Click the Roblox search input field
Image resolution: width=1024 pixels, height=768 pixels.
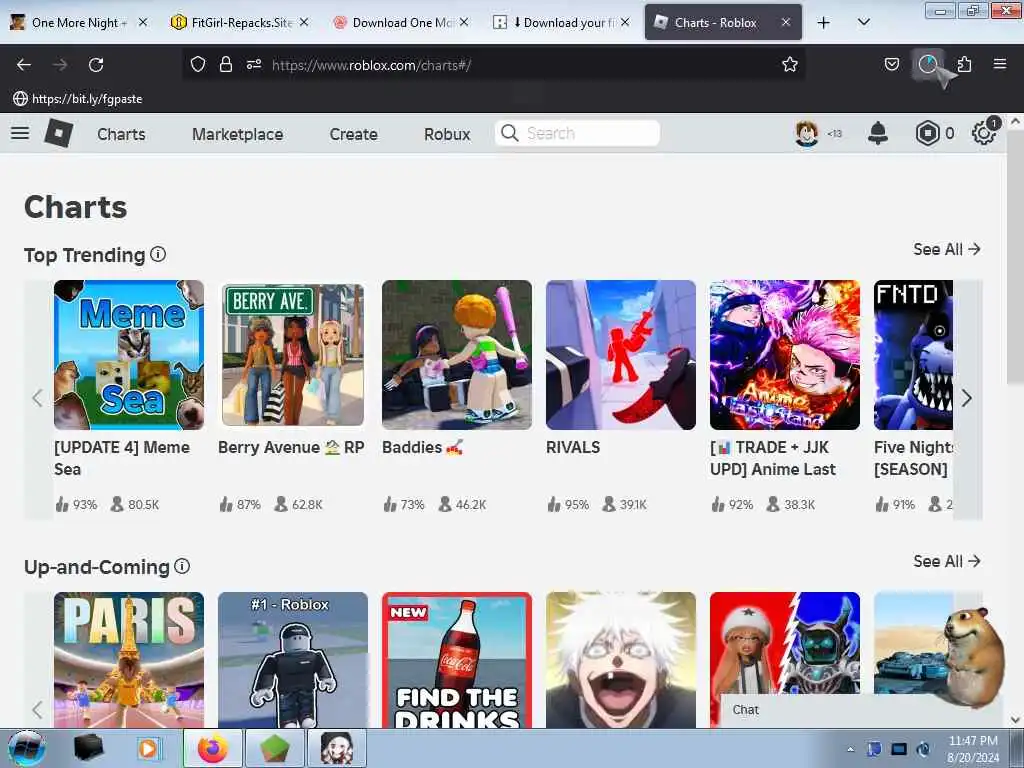pyautogui.click(x=577, y=133)
